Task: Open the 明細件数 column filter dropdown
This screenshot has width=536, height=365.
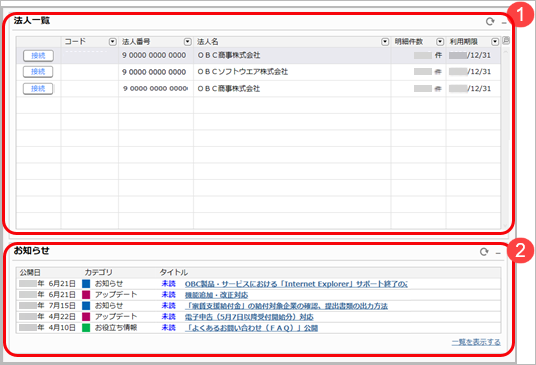Action: click(440, 42)
